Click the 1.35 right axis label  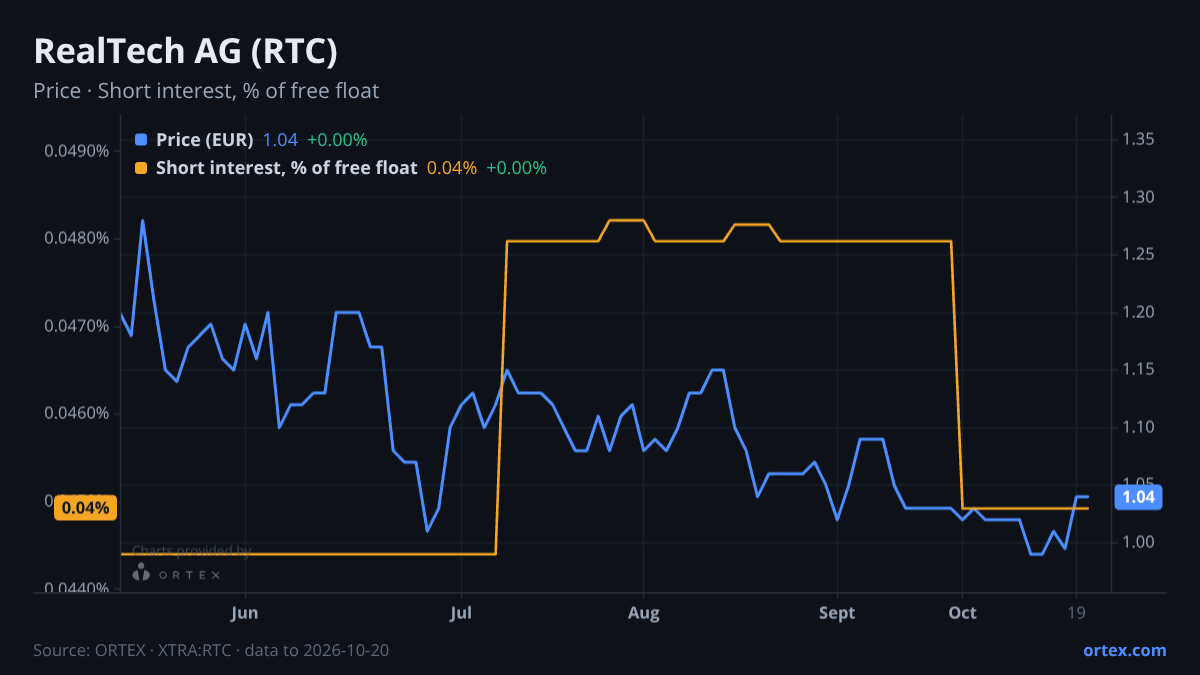point(1139,139)
